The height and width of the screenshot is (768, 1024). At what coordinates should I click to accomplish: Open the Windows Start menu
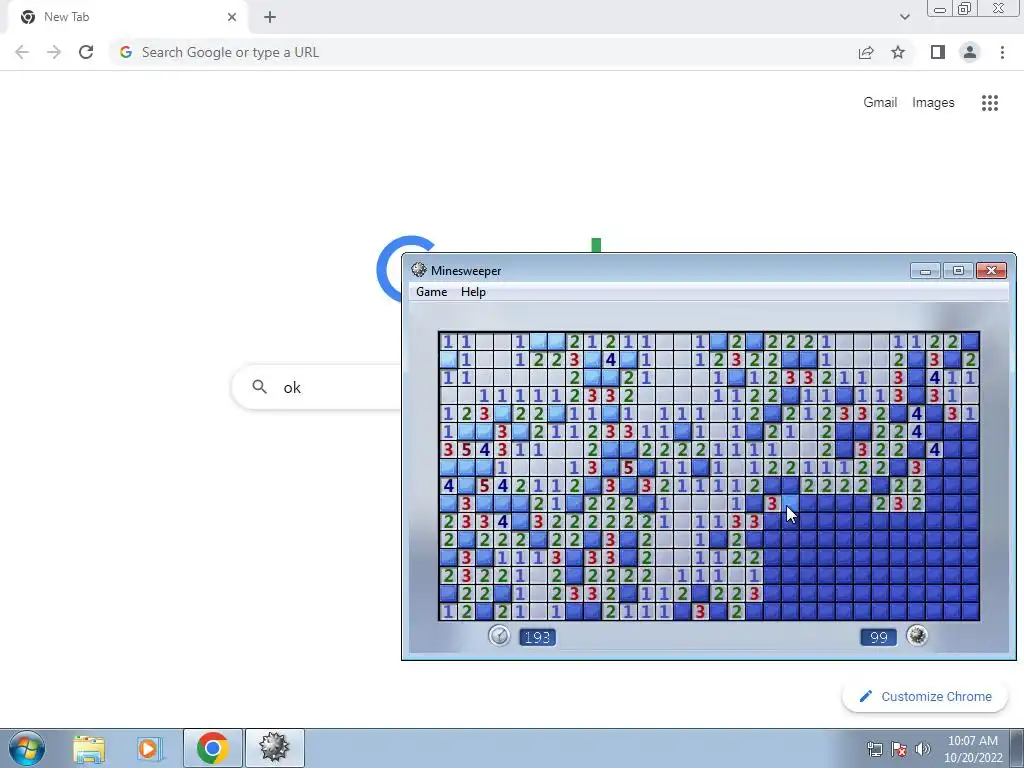click(27, 748)
